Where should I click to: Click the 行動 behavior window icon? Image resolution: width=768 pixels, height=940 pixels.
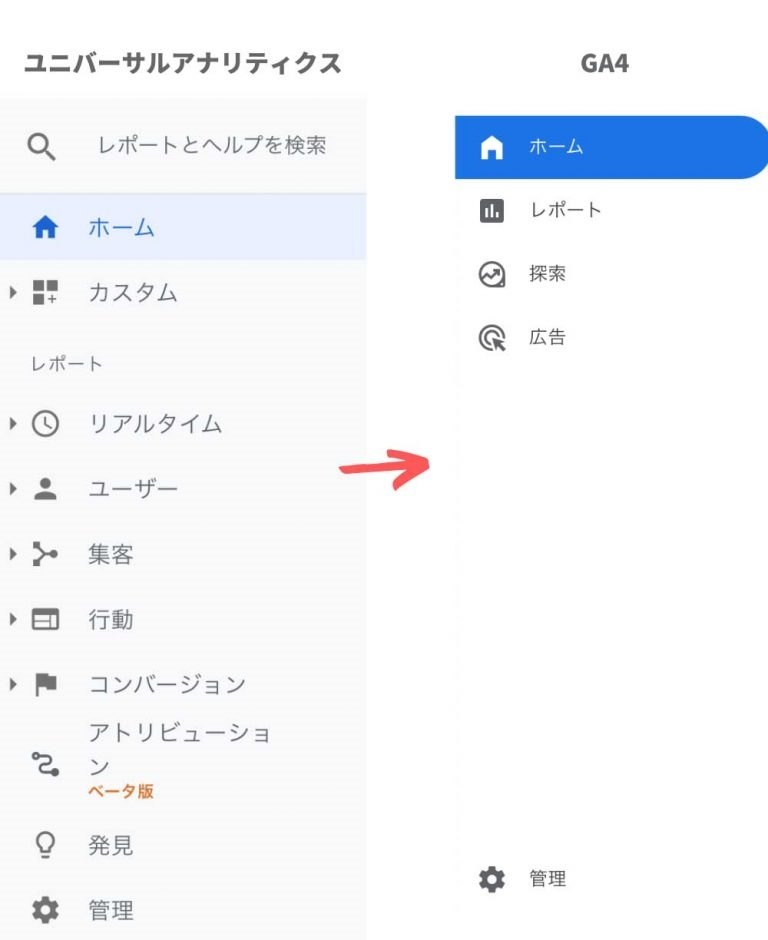[45, 619]
